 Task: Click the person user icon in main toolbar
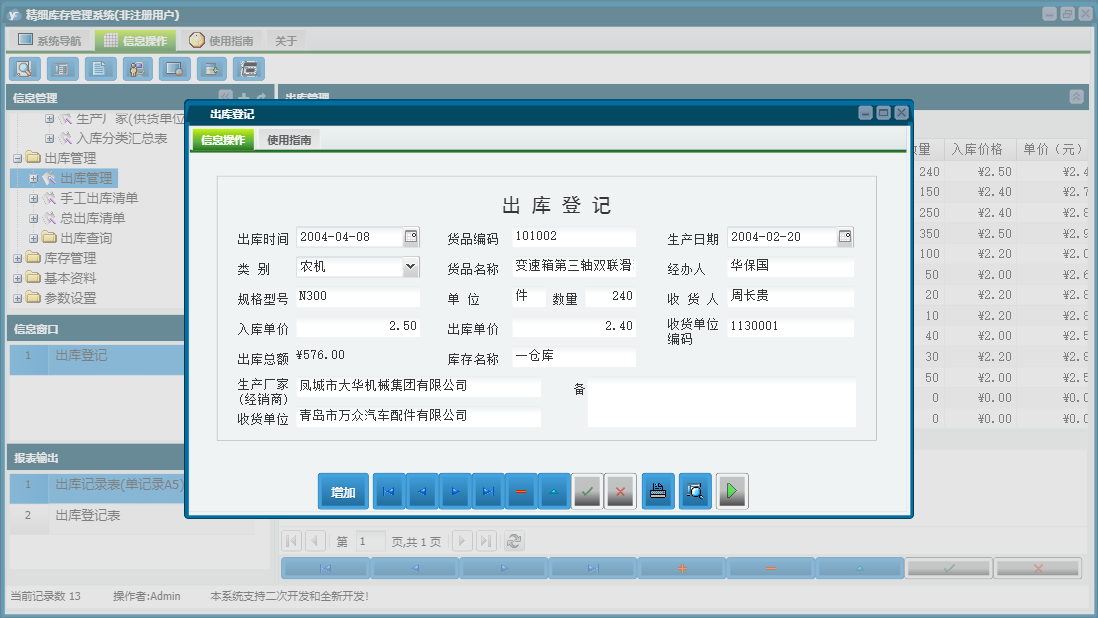point(137,69)
